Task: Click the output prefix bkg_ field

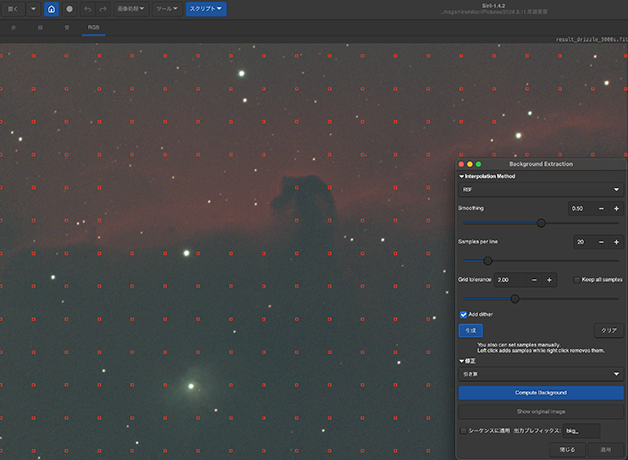Action: tap(580, 431)
